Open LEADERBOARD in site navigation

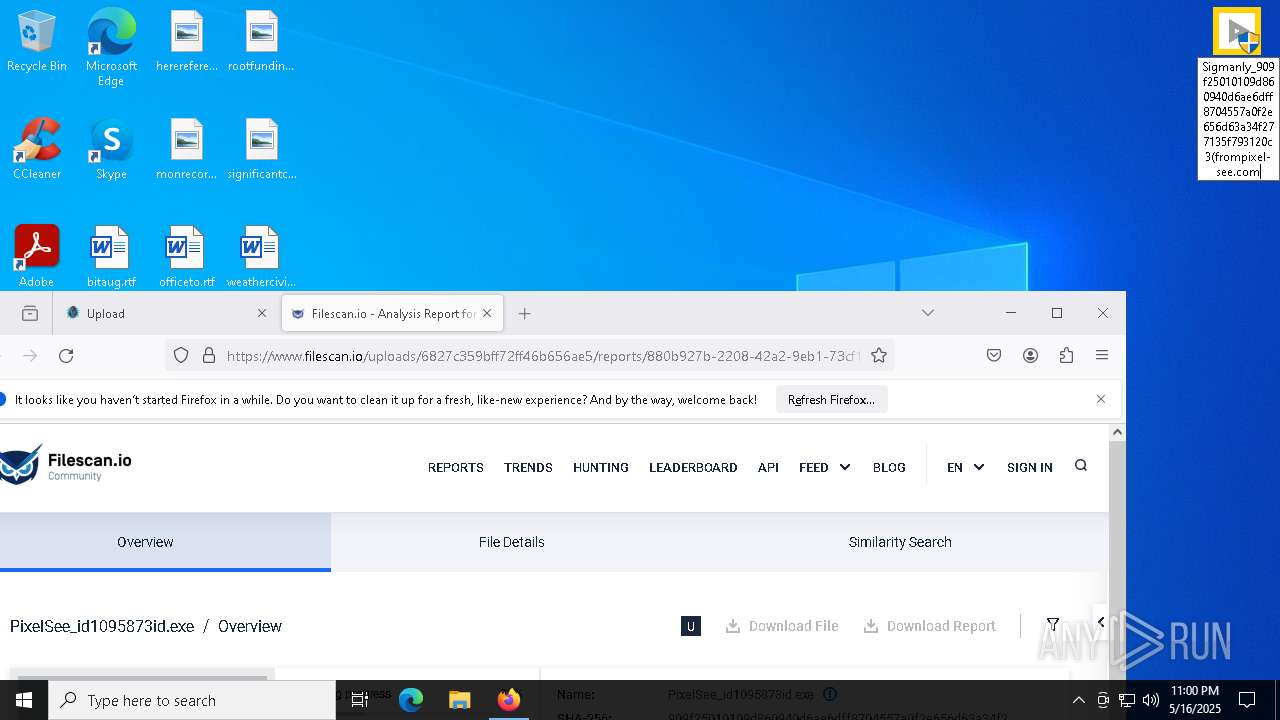pos(693,467)
